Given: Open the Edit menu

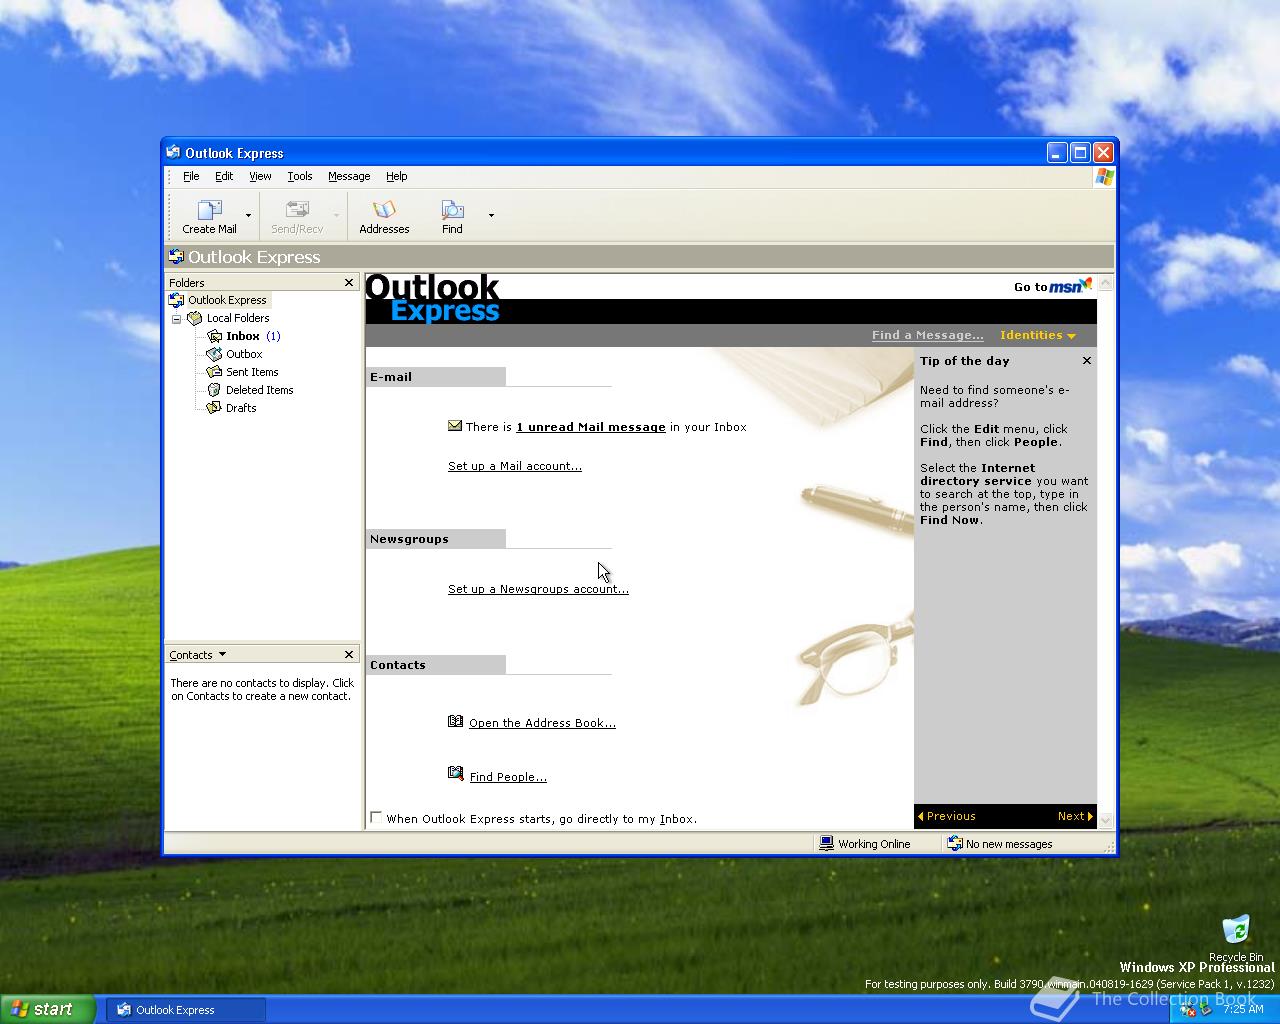Looking at the screenshot, I should point(224,176).
